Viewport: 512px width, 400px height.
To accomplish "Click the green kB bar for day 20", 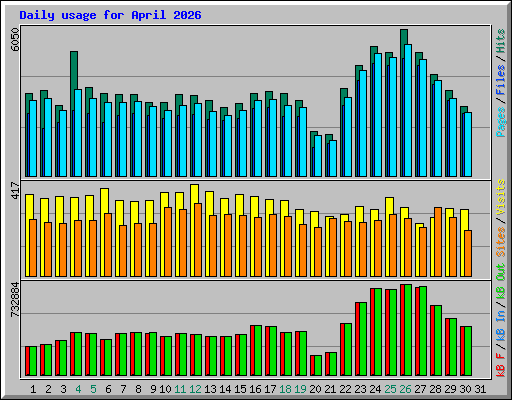I will click(x=318, y=366).
